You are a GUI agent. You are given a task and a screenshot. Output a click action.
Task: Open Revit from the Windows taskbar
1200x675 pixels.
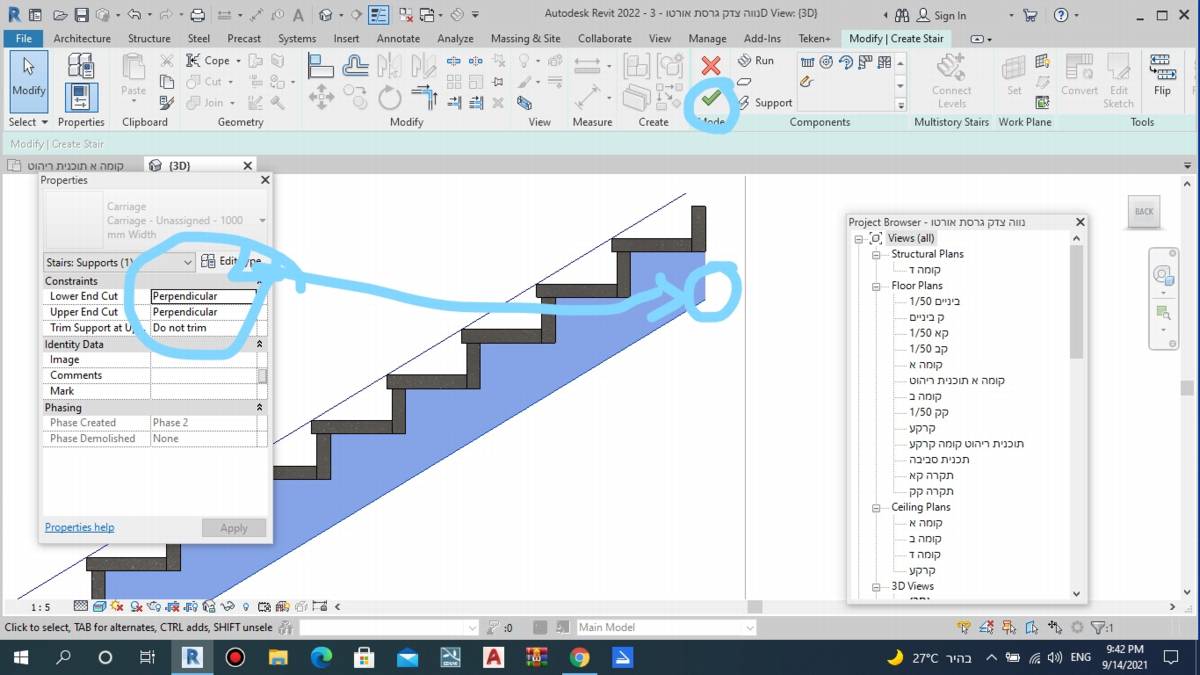[x=191, y=657]
